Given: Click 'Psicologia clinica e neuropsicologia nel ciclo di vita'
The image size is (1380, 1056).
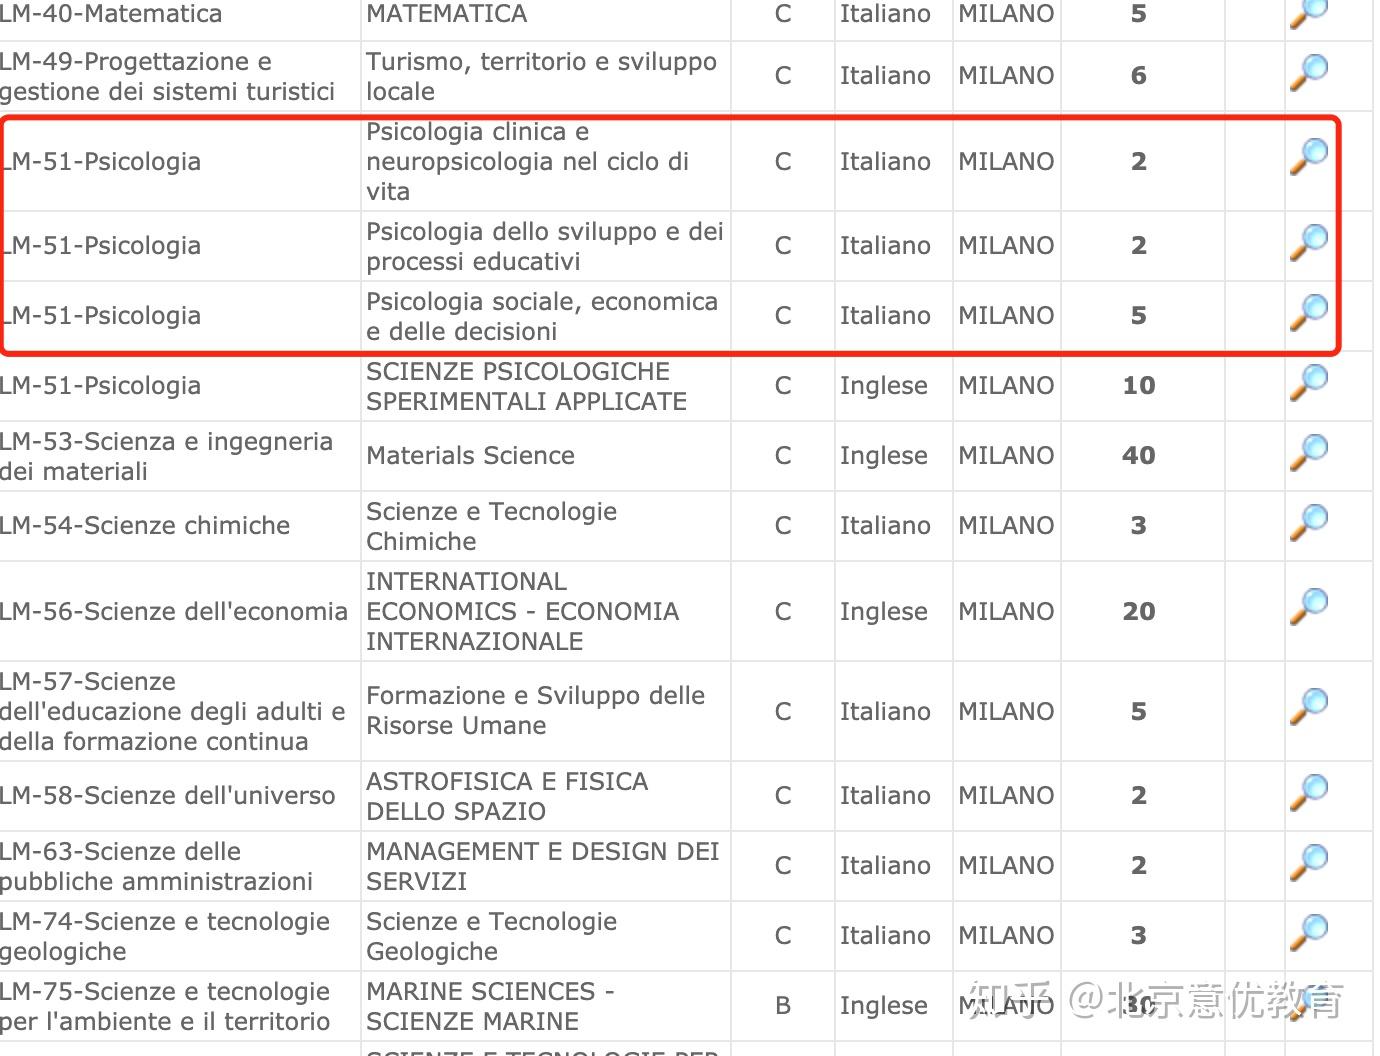Looking at the screenshot, I should (527, 161).
